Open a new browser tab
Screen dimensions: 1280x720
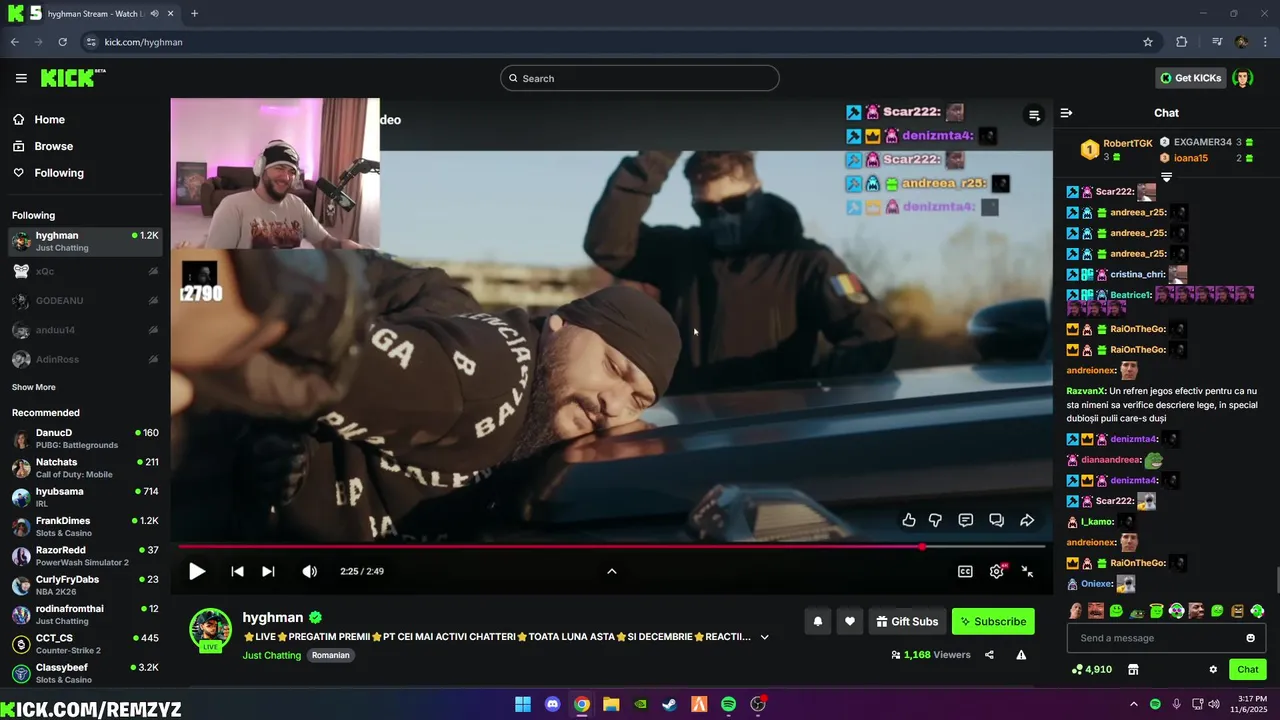click(x=194, y=14)
